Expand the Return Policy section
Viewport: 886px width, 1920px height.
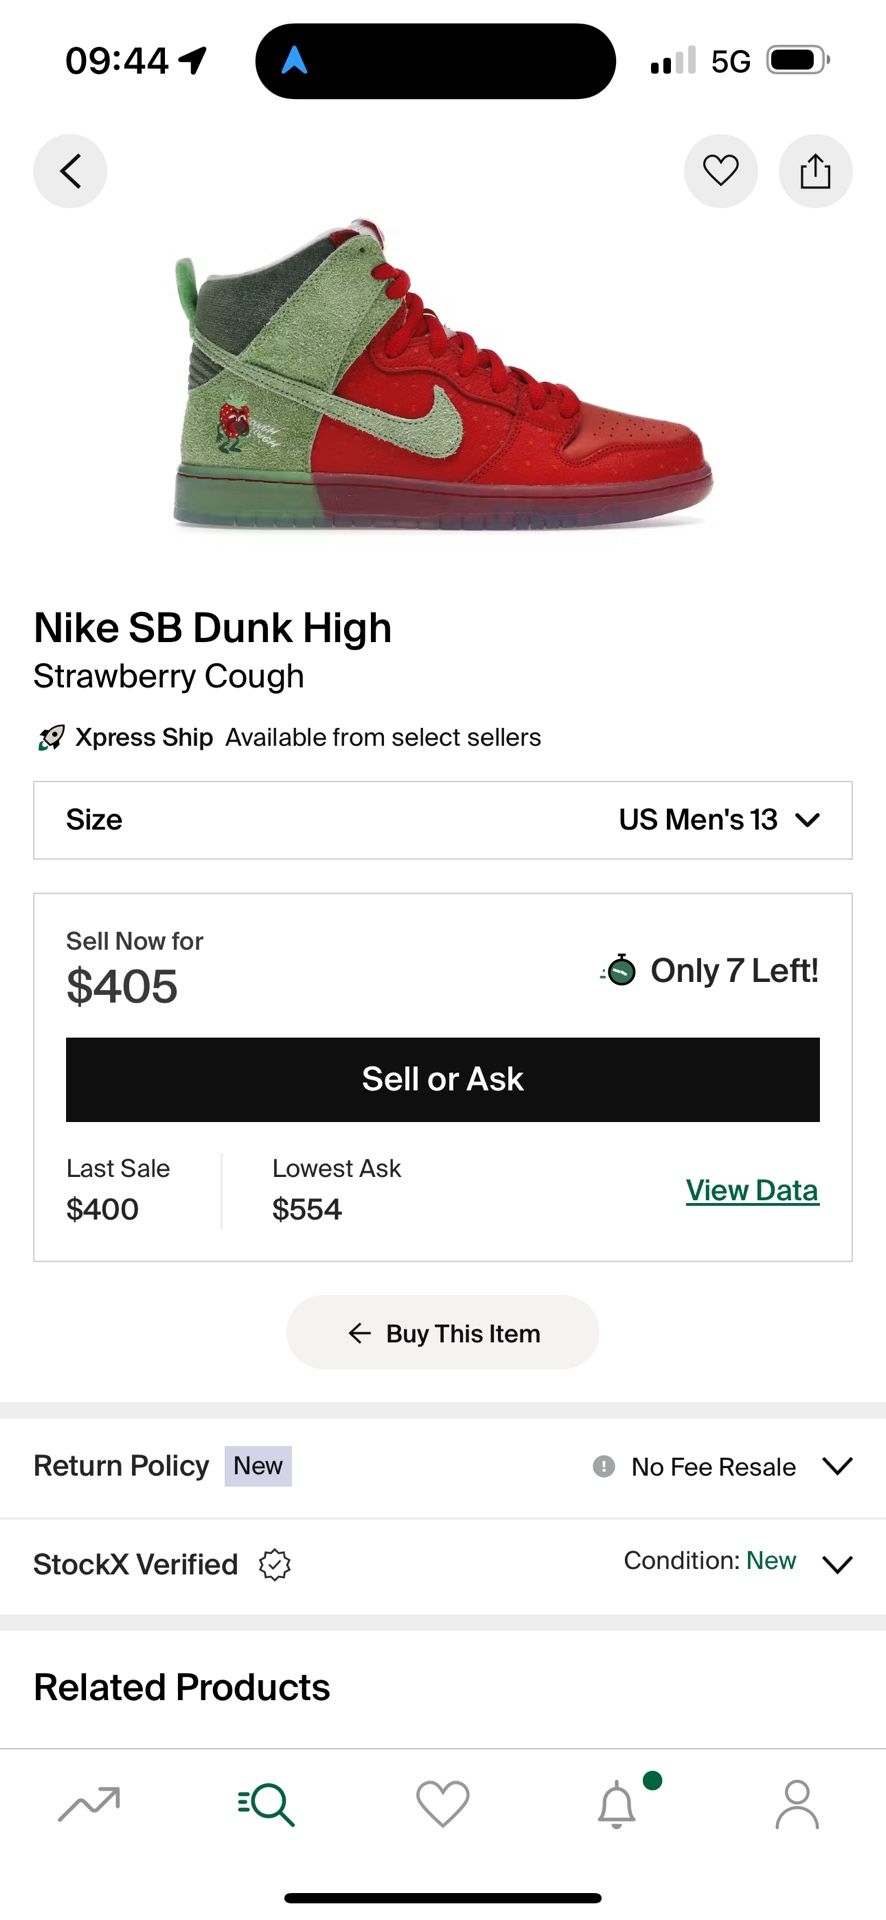pos(837,1466)
